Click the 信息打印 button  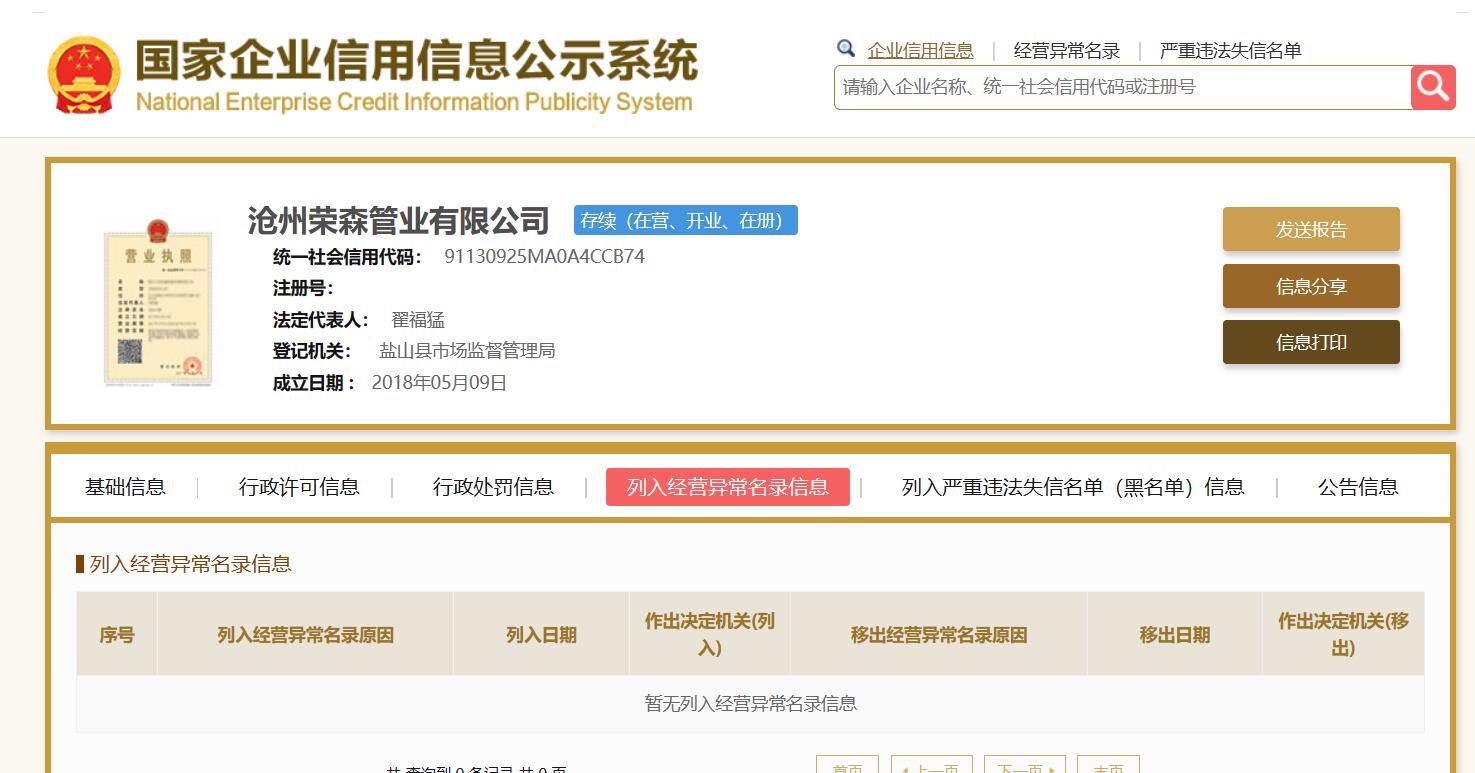click(x=1311, y=342)
